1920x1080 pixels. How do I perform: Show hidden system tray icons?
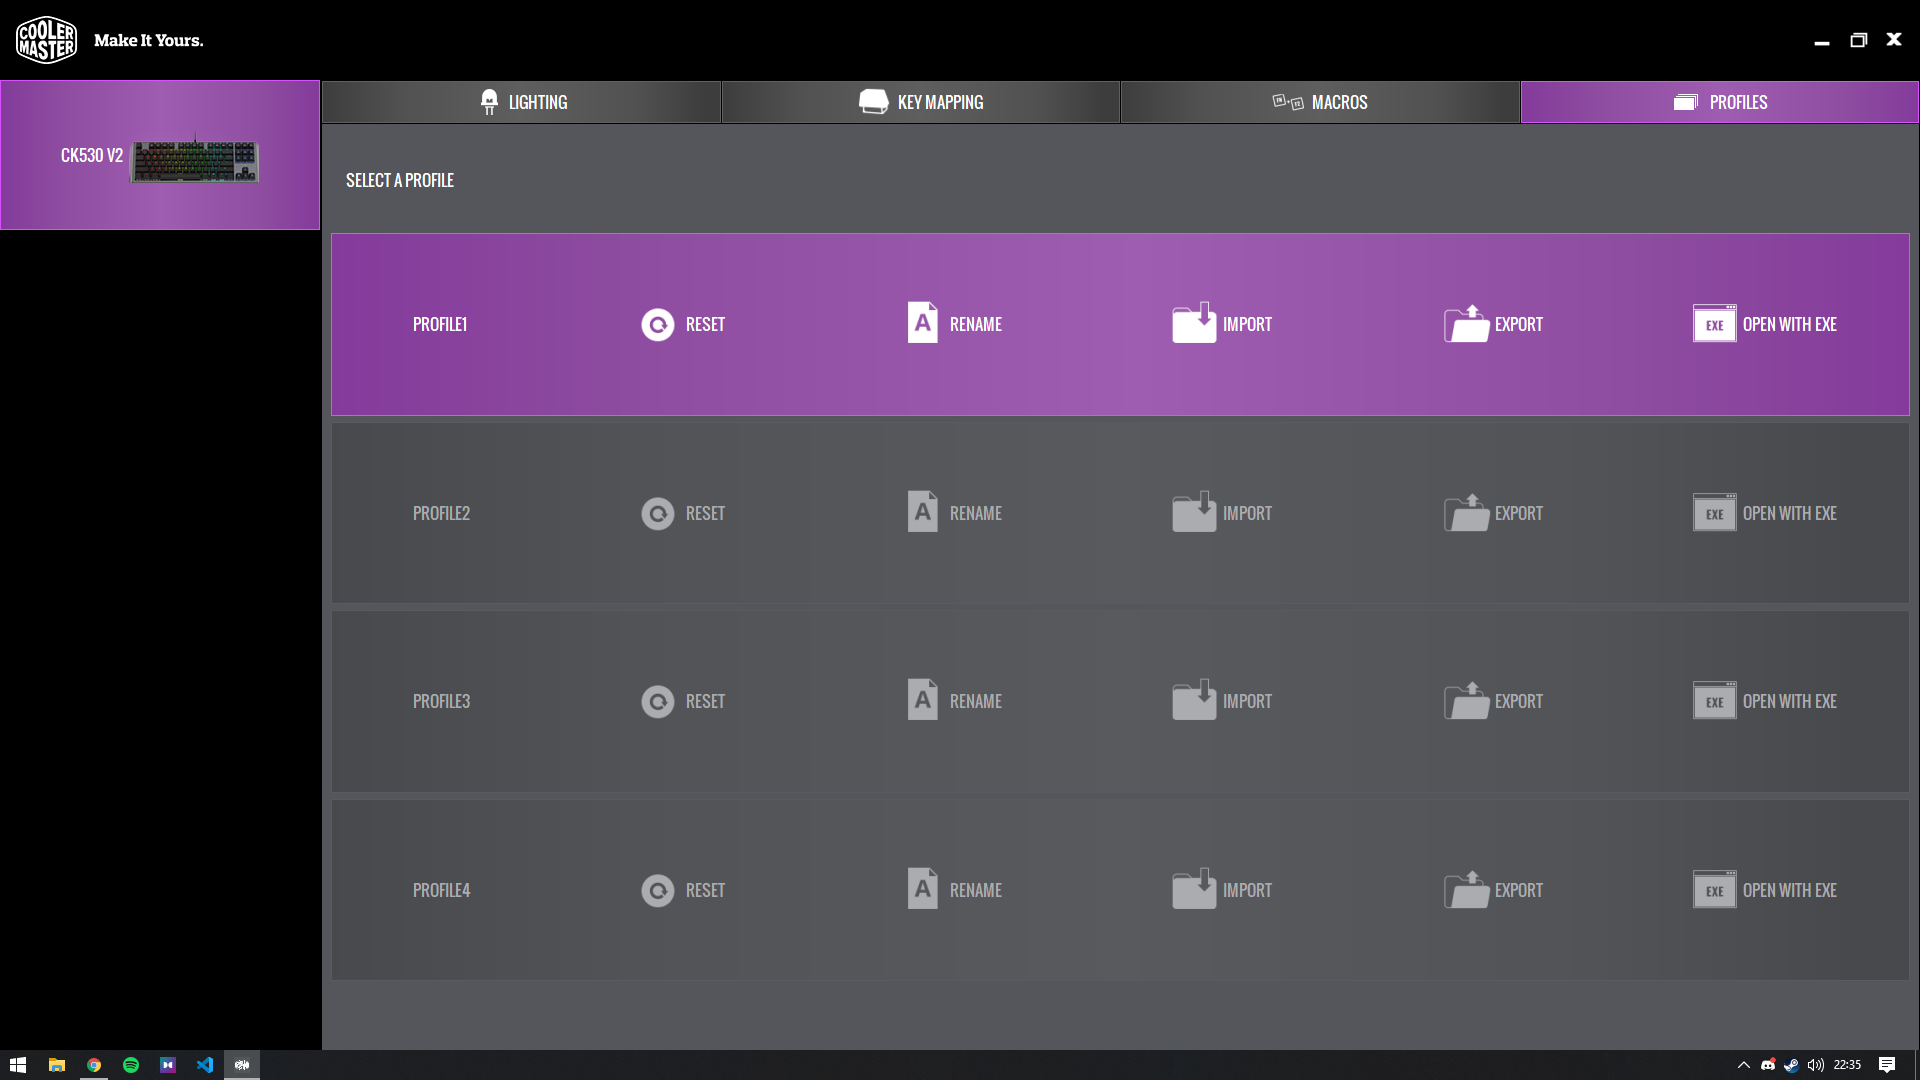click(1743, 1065)
